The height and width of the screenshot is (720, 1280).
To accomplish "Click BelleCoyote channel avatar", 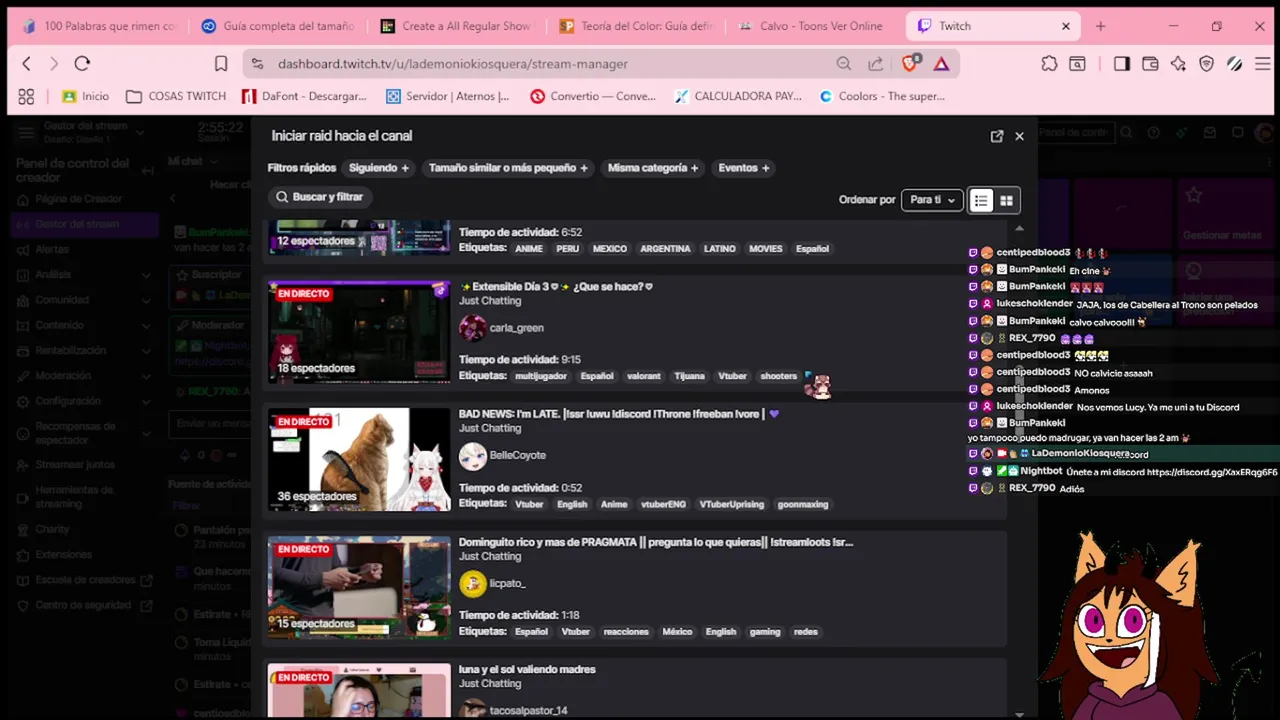I will point(473,455).
